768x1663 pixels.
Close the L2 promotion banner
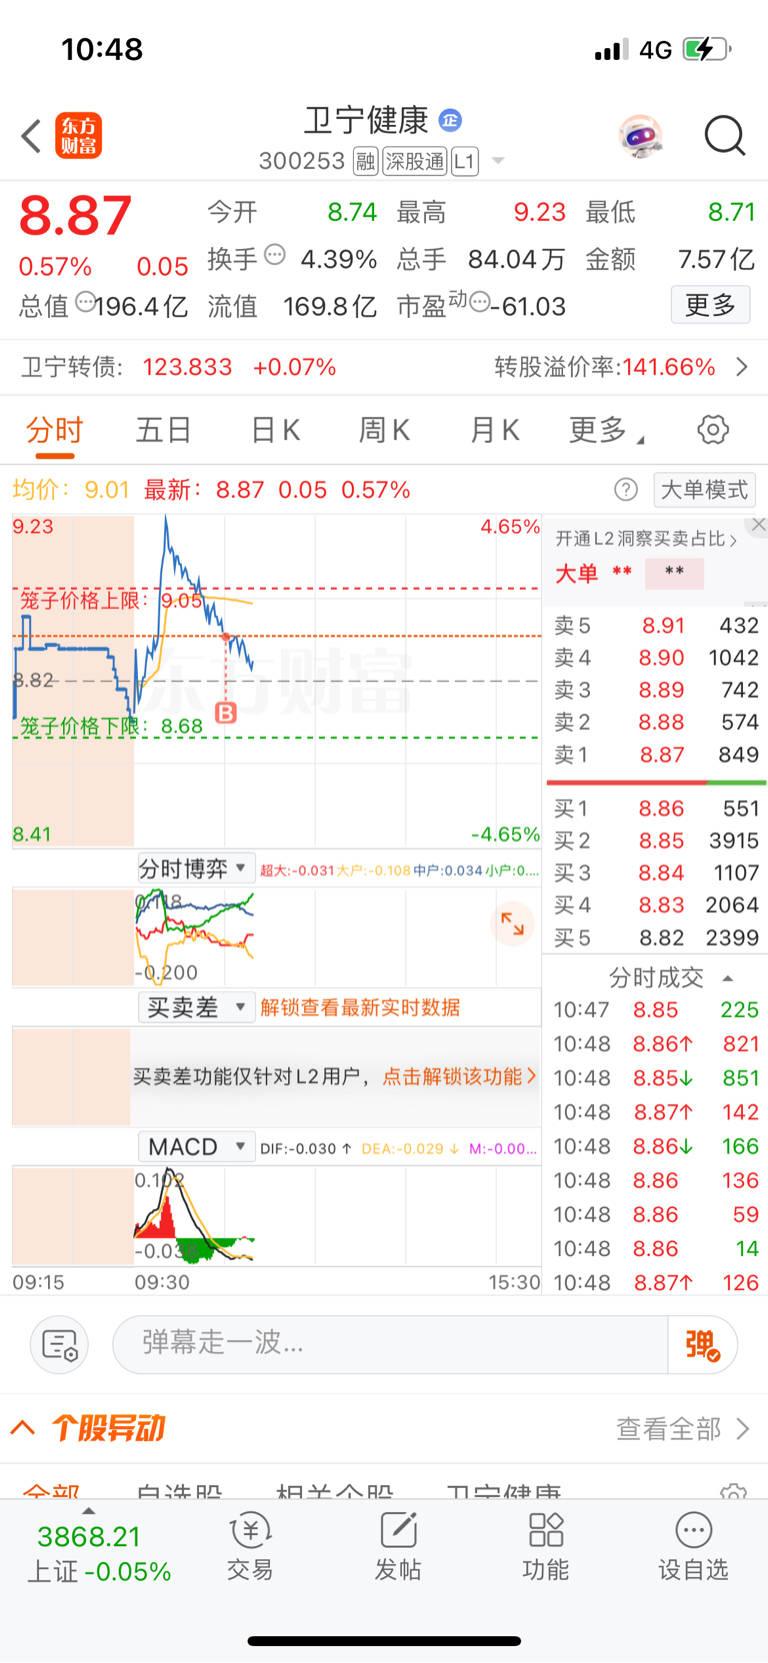[x=759, y=524]
